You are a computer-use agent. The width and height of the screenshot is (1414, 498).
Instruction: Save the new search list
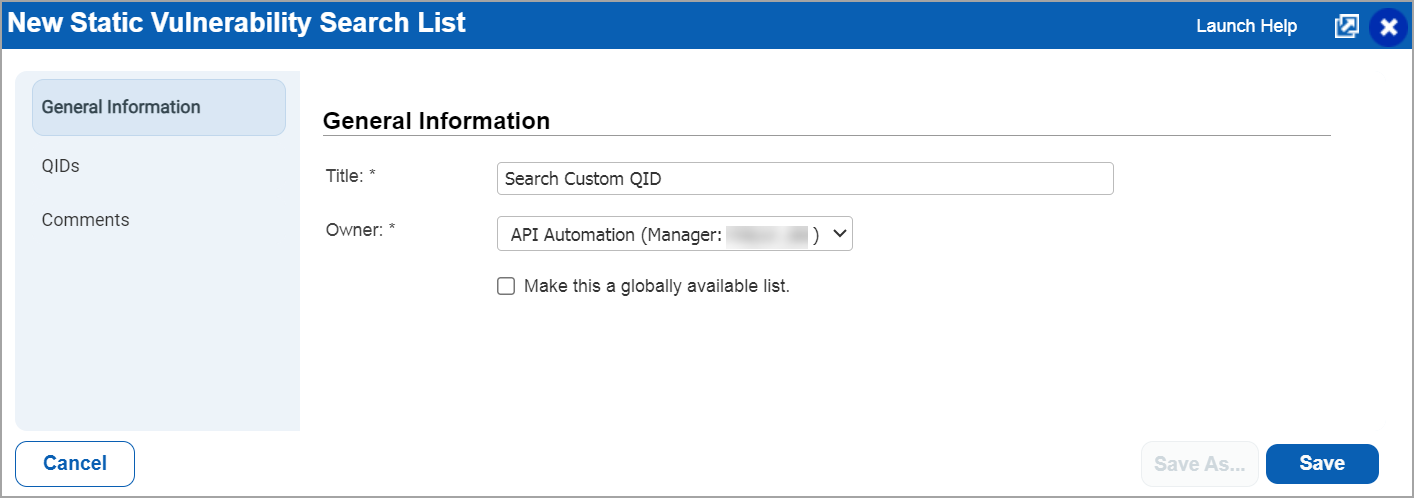(1321, 464)
